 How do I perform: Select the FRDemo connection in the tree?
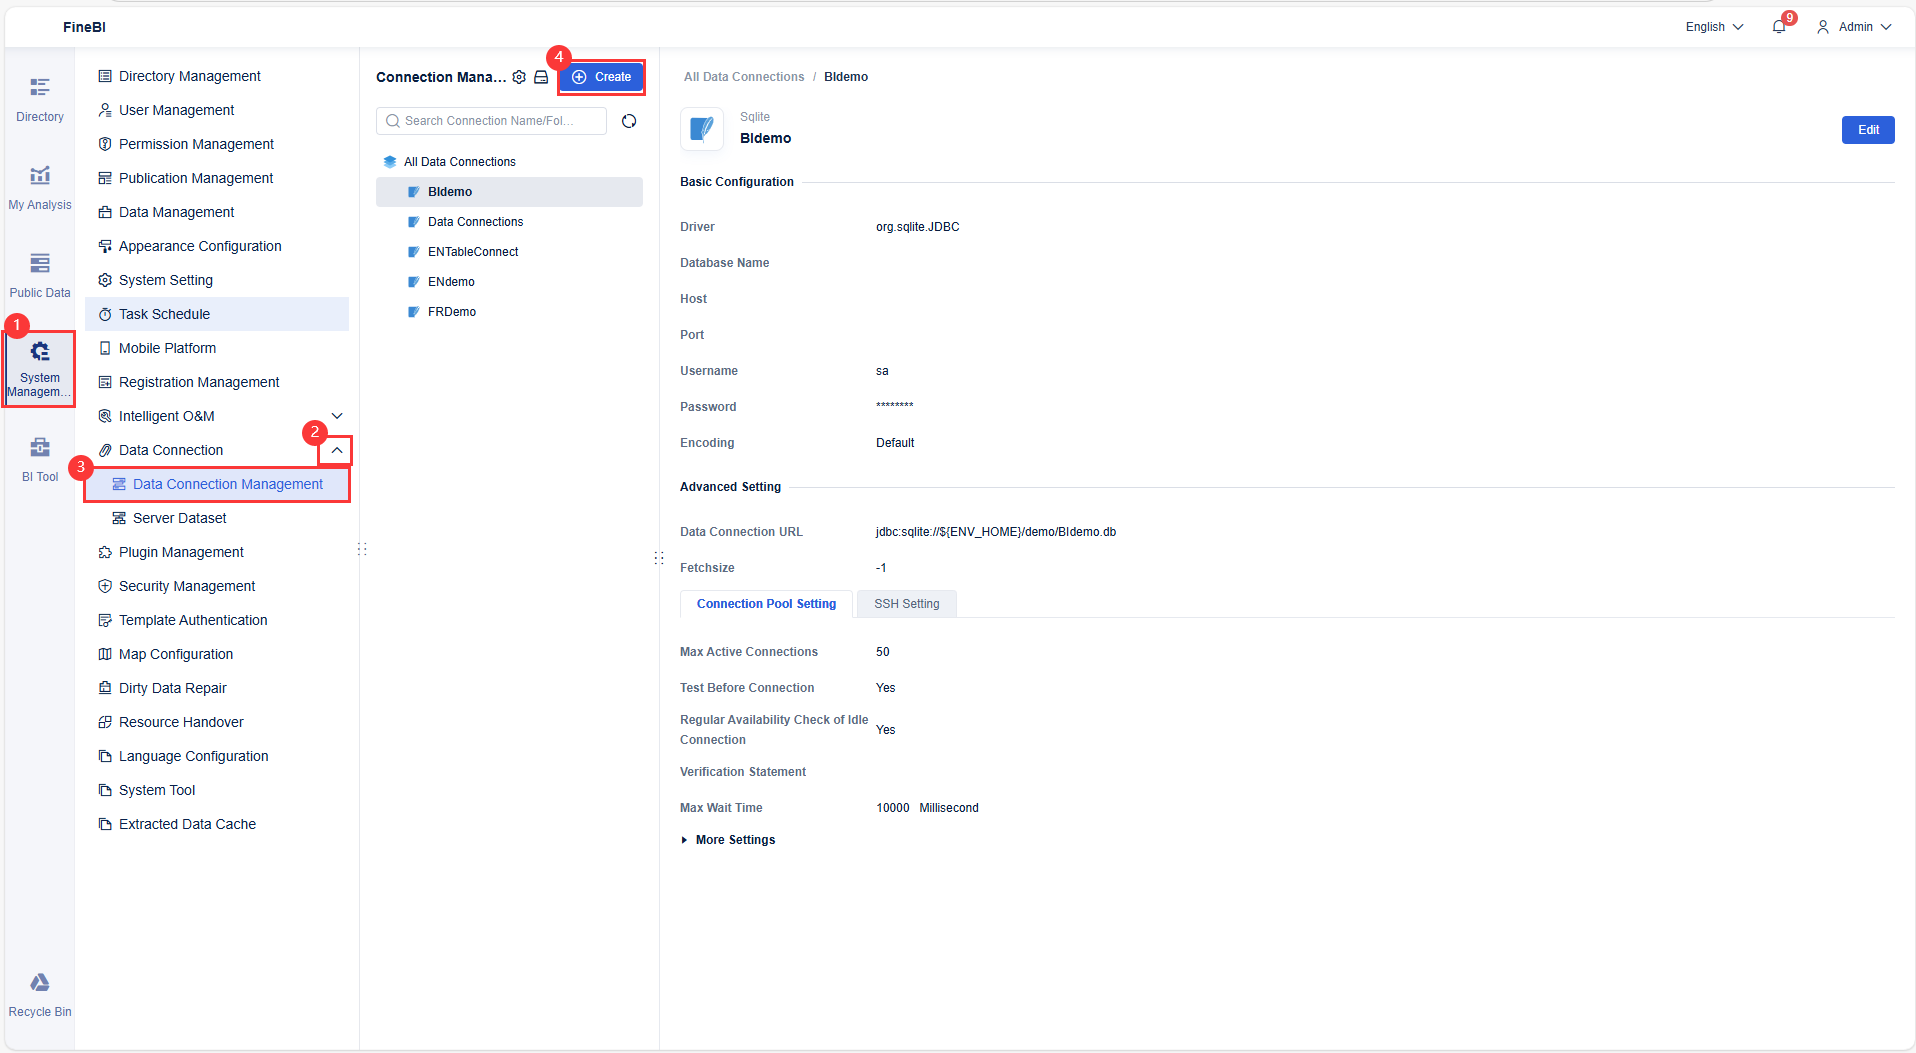click(x=453, y=311)
